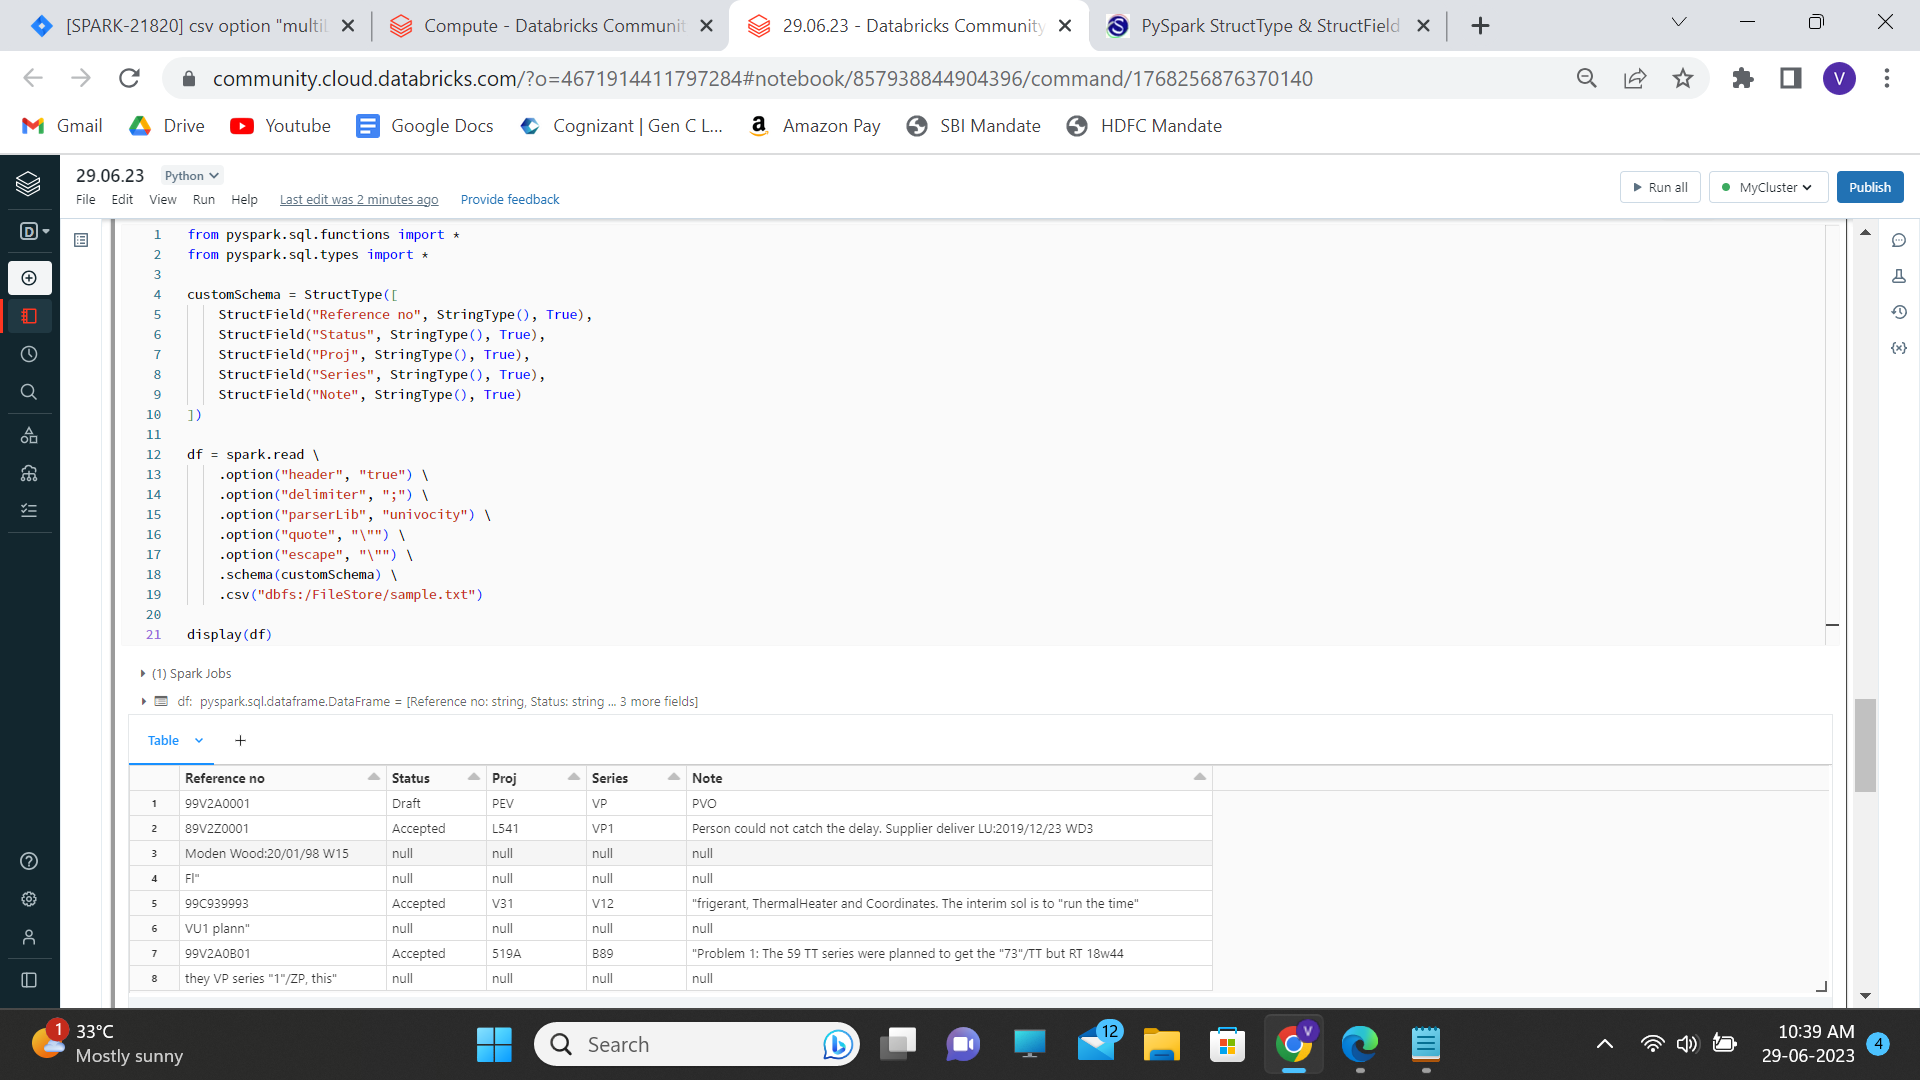Open the variable explorer {x} icon

tap(1899, 348)
